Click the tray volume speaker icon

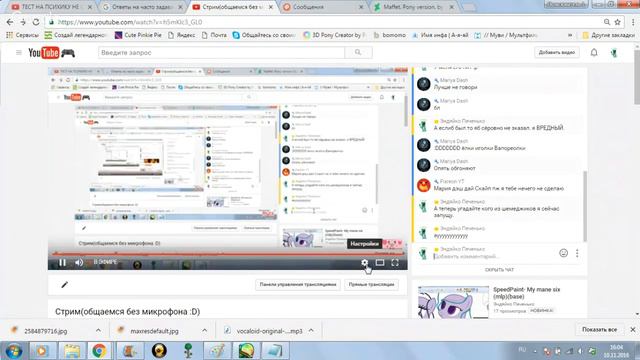(580, 351)
